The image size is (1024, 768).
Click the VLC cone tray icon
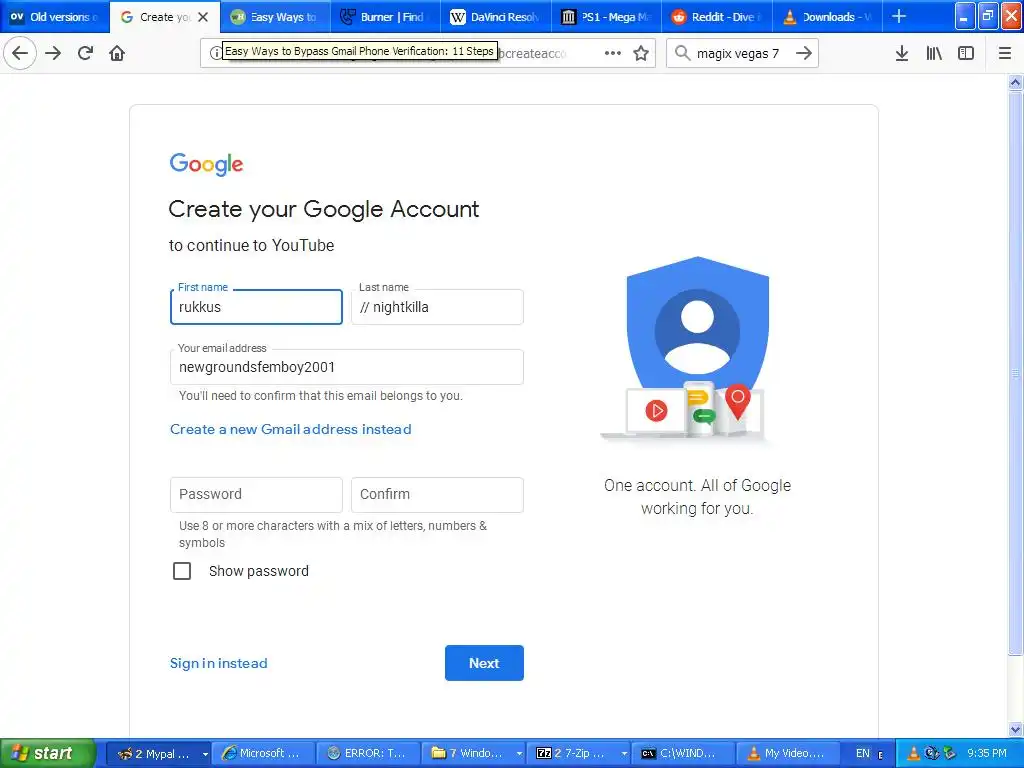(x=914, y=754)
